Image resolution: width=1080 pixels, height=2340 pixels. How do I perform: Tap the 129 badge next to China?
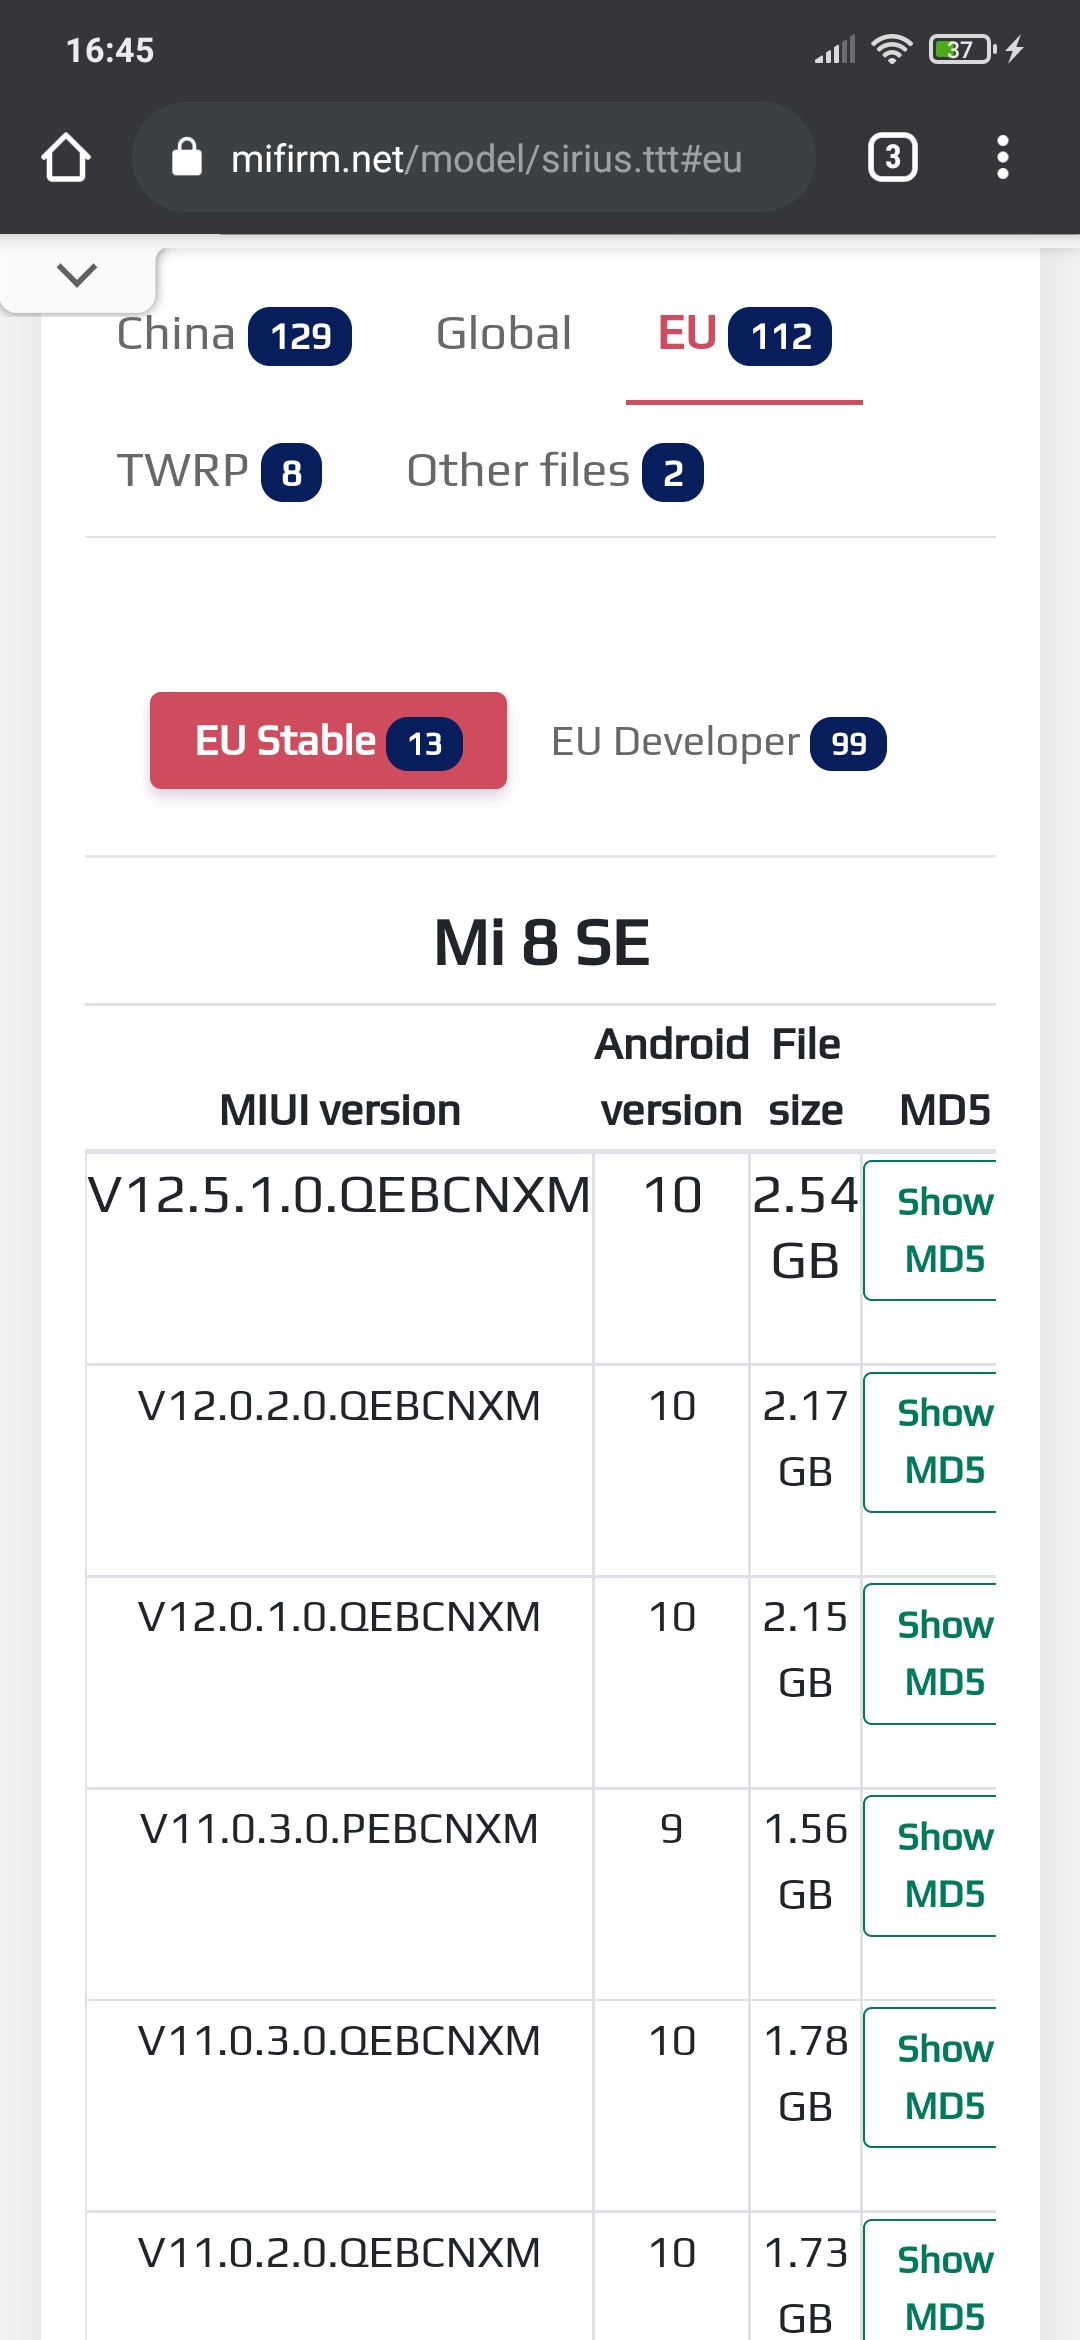[x=300, y=336]
